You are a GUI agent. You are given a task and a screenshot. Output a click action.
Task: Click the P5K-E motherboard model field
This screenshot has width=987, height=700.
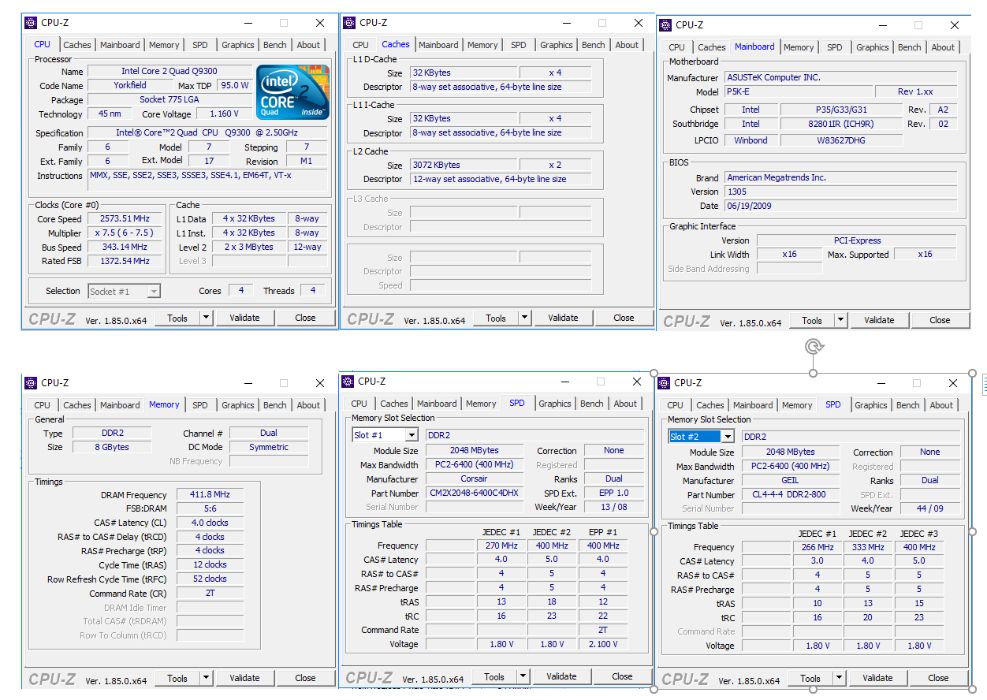(799, 91)
